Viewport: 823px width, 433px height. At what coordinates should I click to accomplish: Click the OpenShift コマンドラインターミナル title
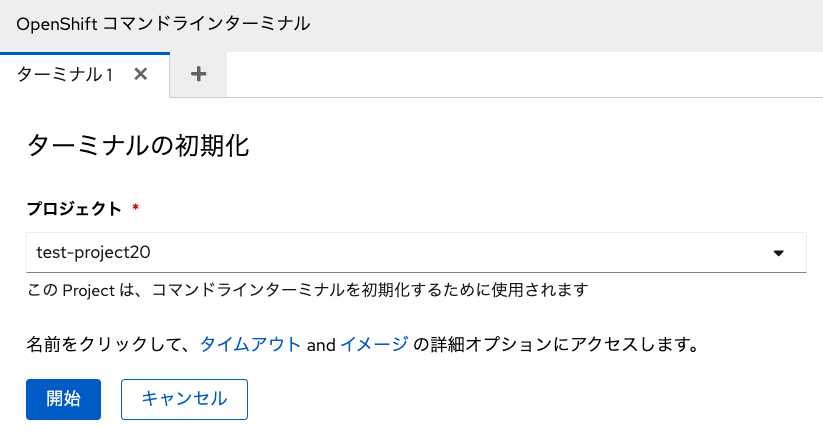163,24
